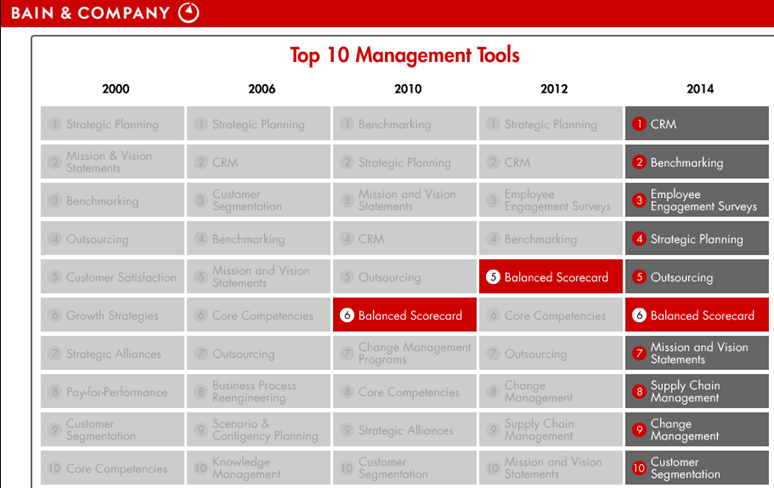Select Balanced Scorecard in the 2012 column
Screen dimensions: 774x488
[x=551, y=276]
